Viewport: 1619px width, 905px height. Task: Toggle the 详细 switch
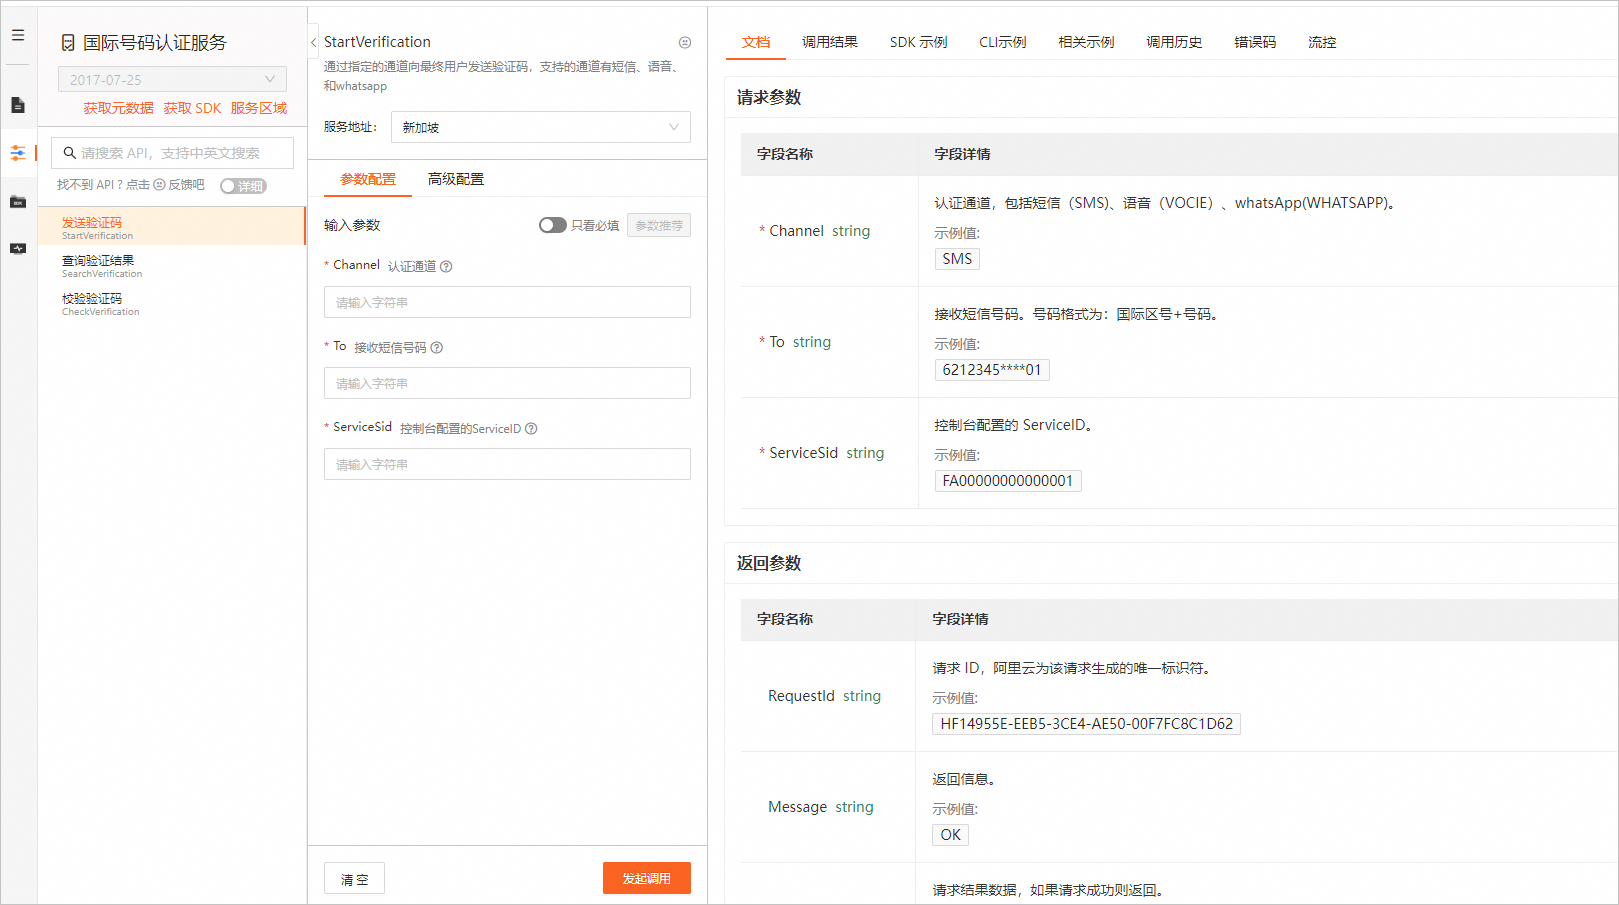click(x=243, y=186)
